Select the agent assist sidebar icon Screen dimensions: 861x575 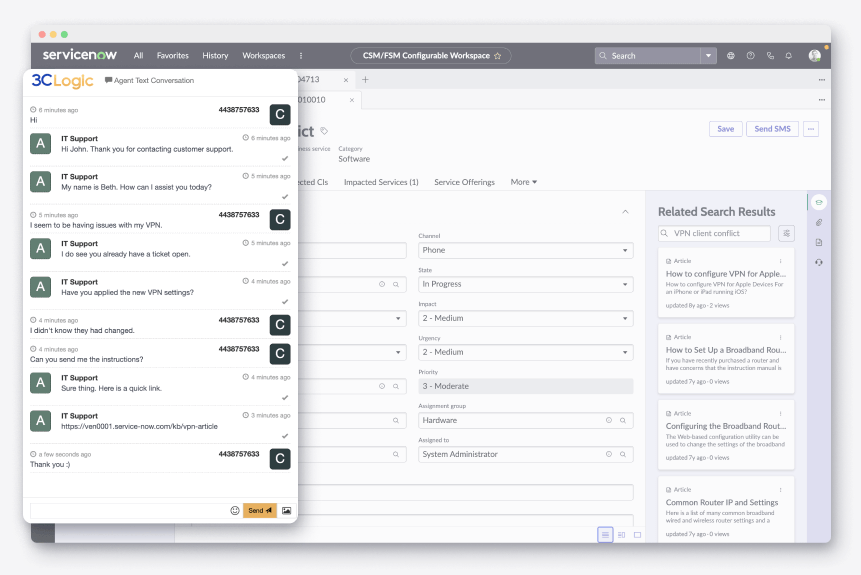click(x=819, y=202)
